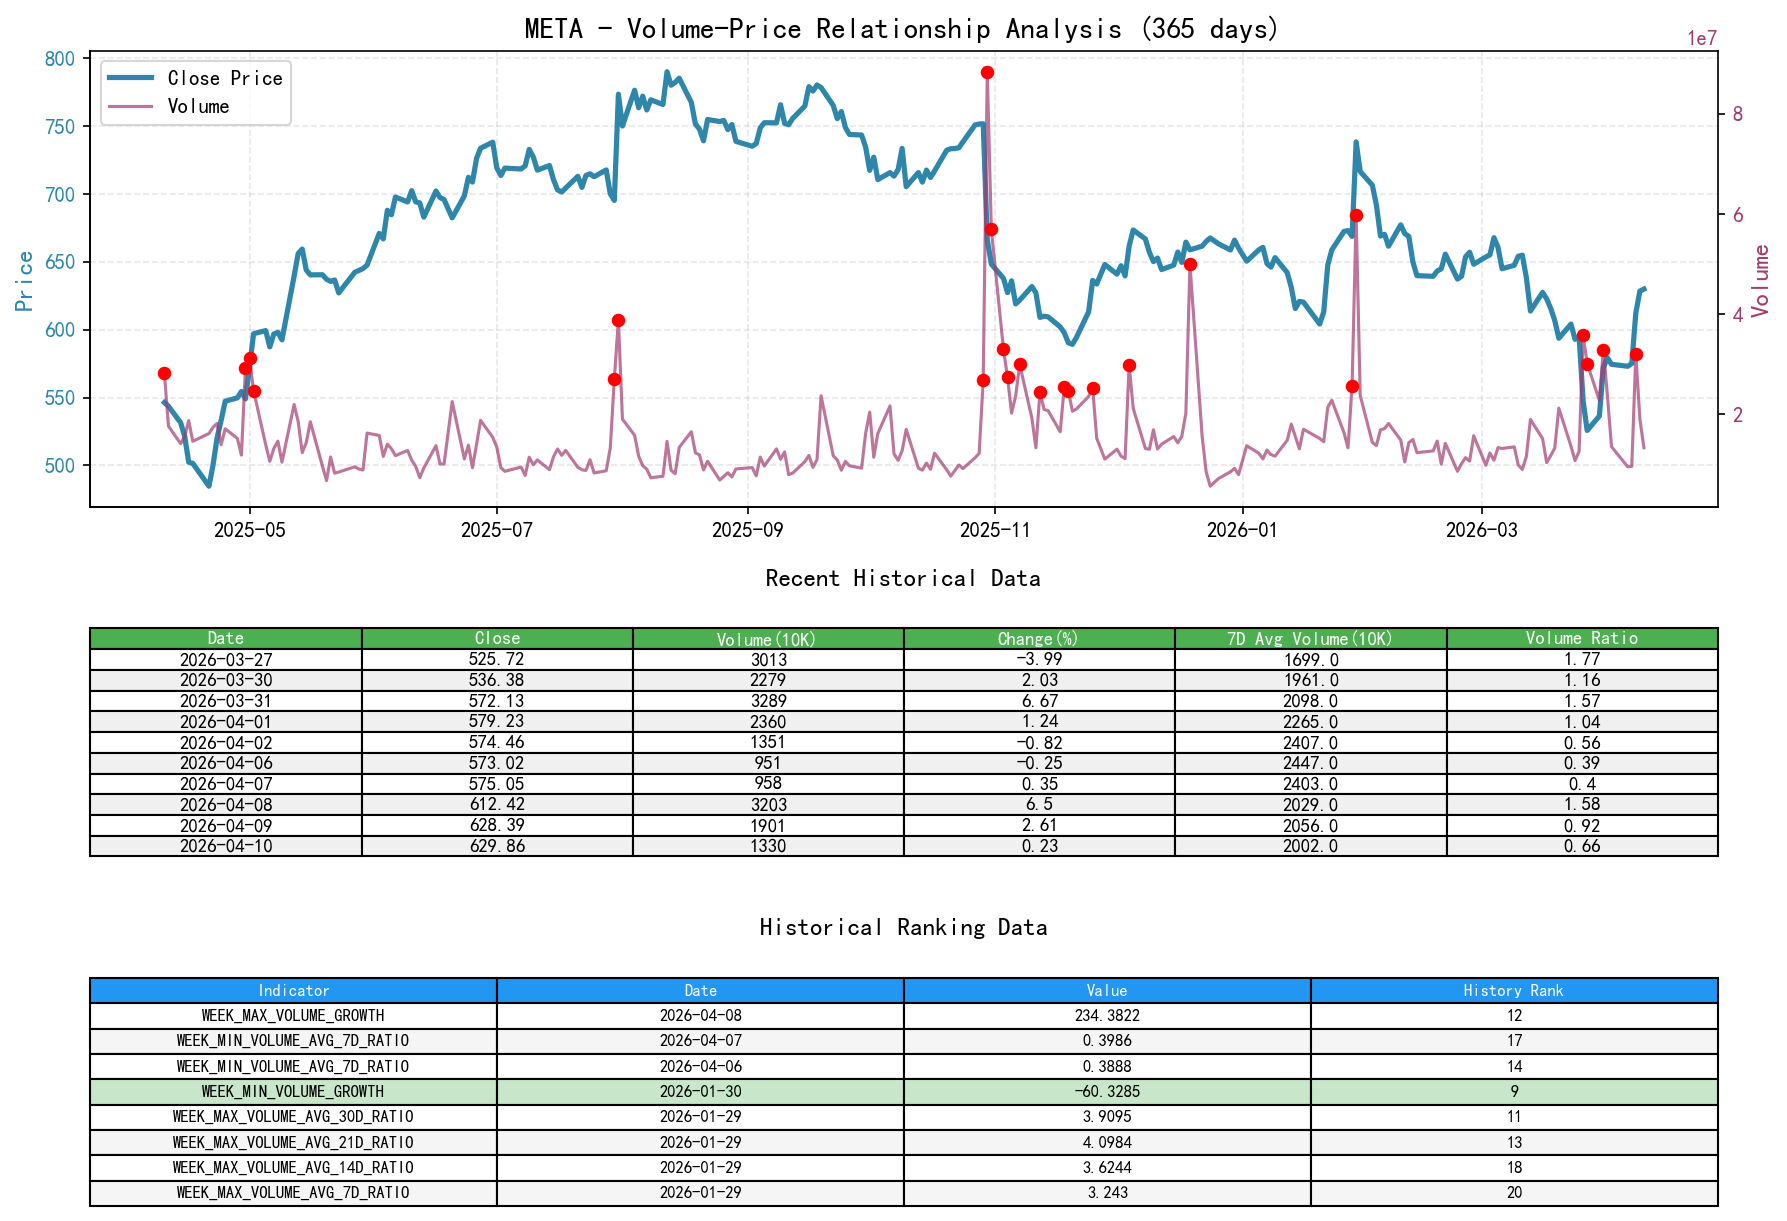
Task: Click the ranking value 0.3888
Action: 1107,1067
